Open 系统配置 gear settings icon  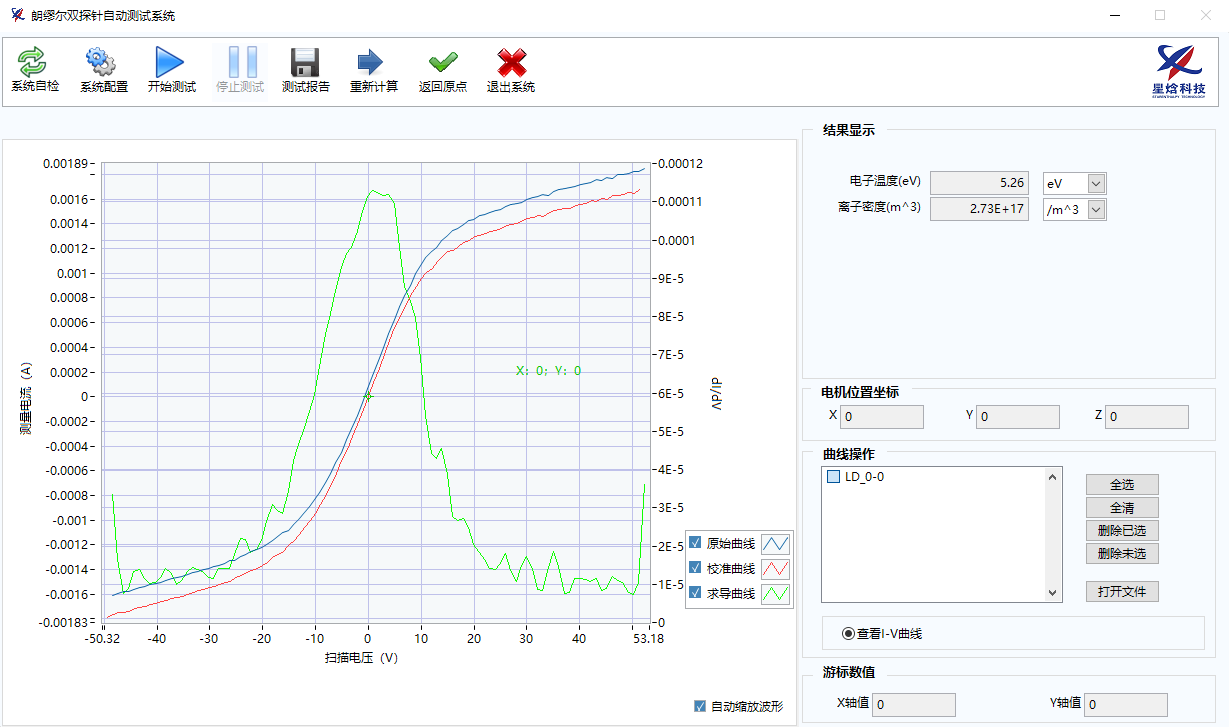tap(104, 63)
